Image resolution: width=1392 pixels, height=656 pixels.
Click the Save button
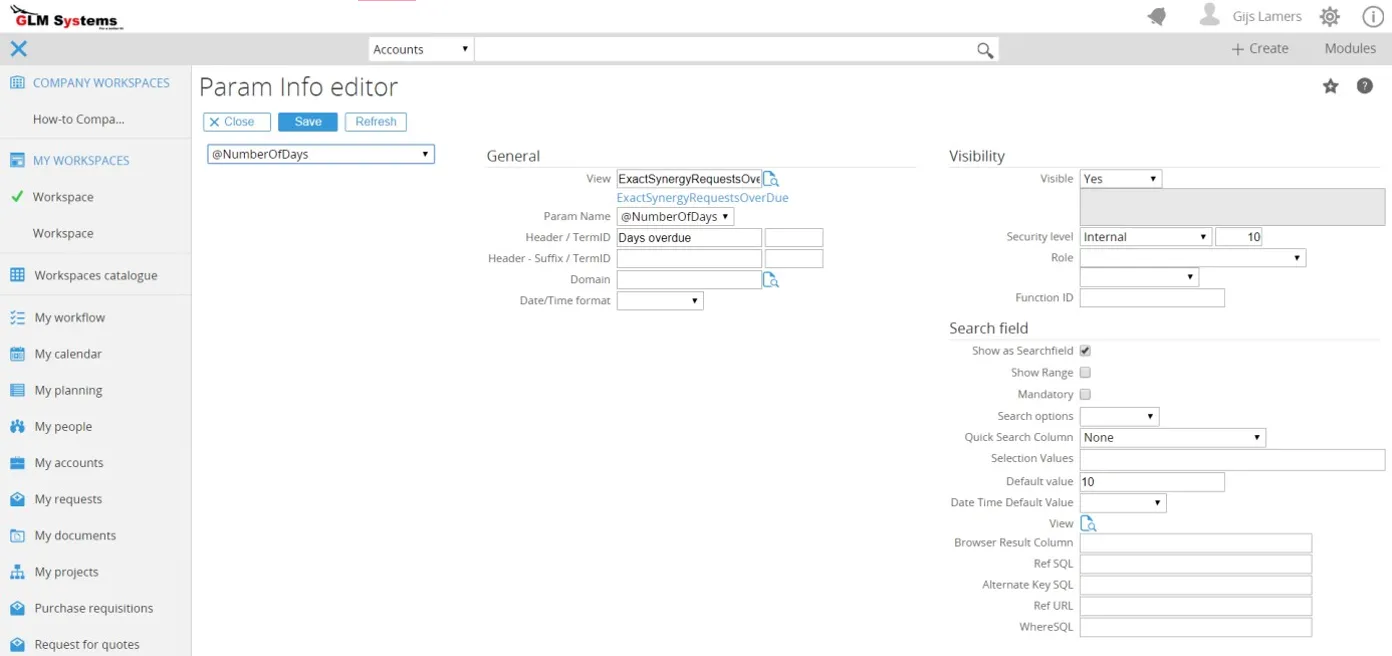coord(308,122)
